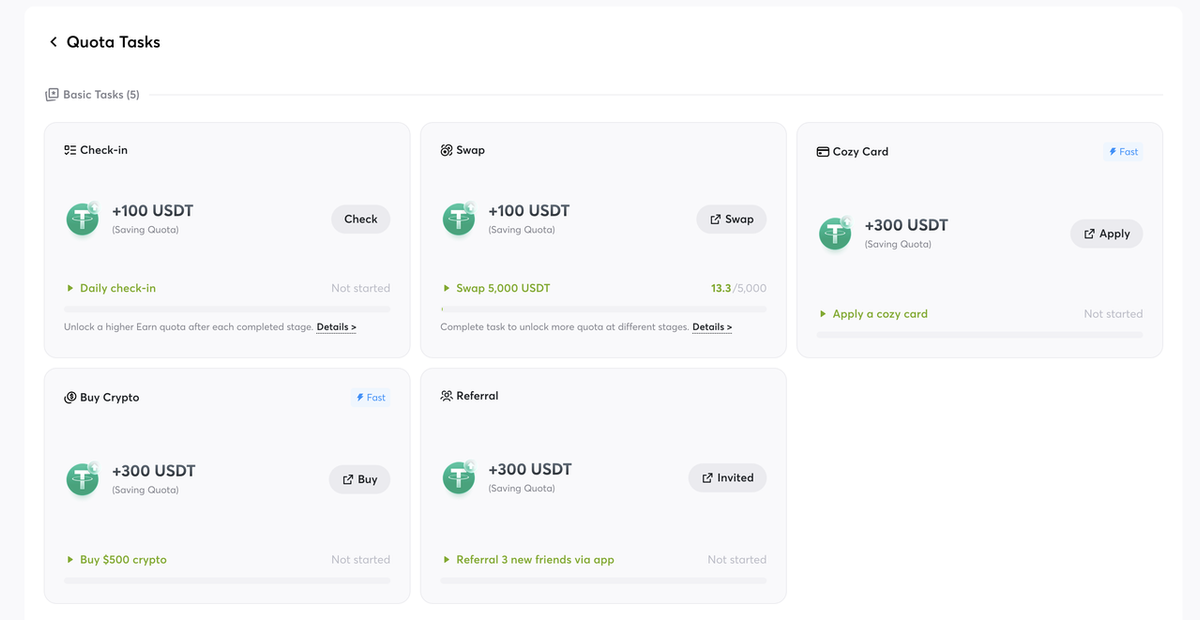Click the Invited button in Referral
The image size is (1200, 620).
tap(728, 478)
